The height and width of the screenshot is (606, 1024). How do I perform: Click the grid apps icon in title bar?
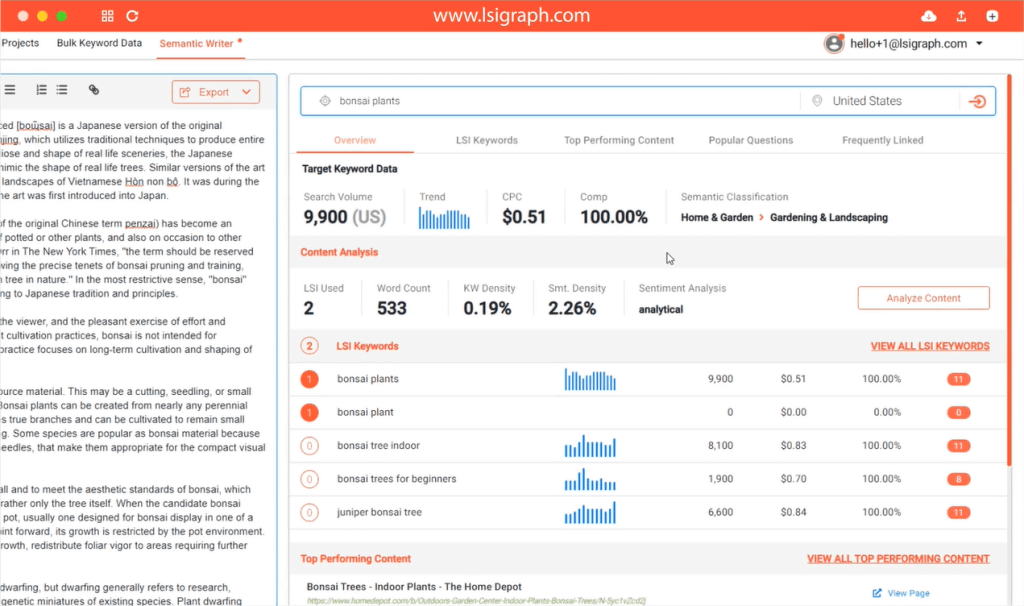point(108,16)
